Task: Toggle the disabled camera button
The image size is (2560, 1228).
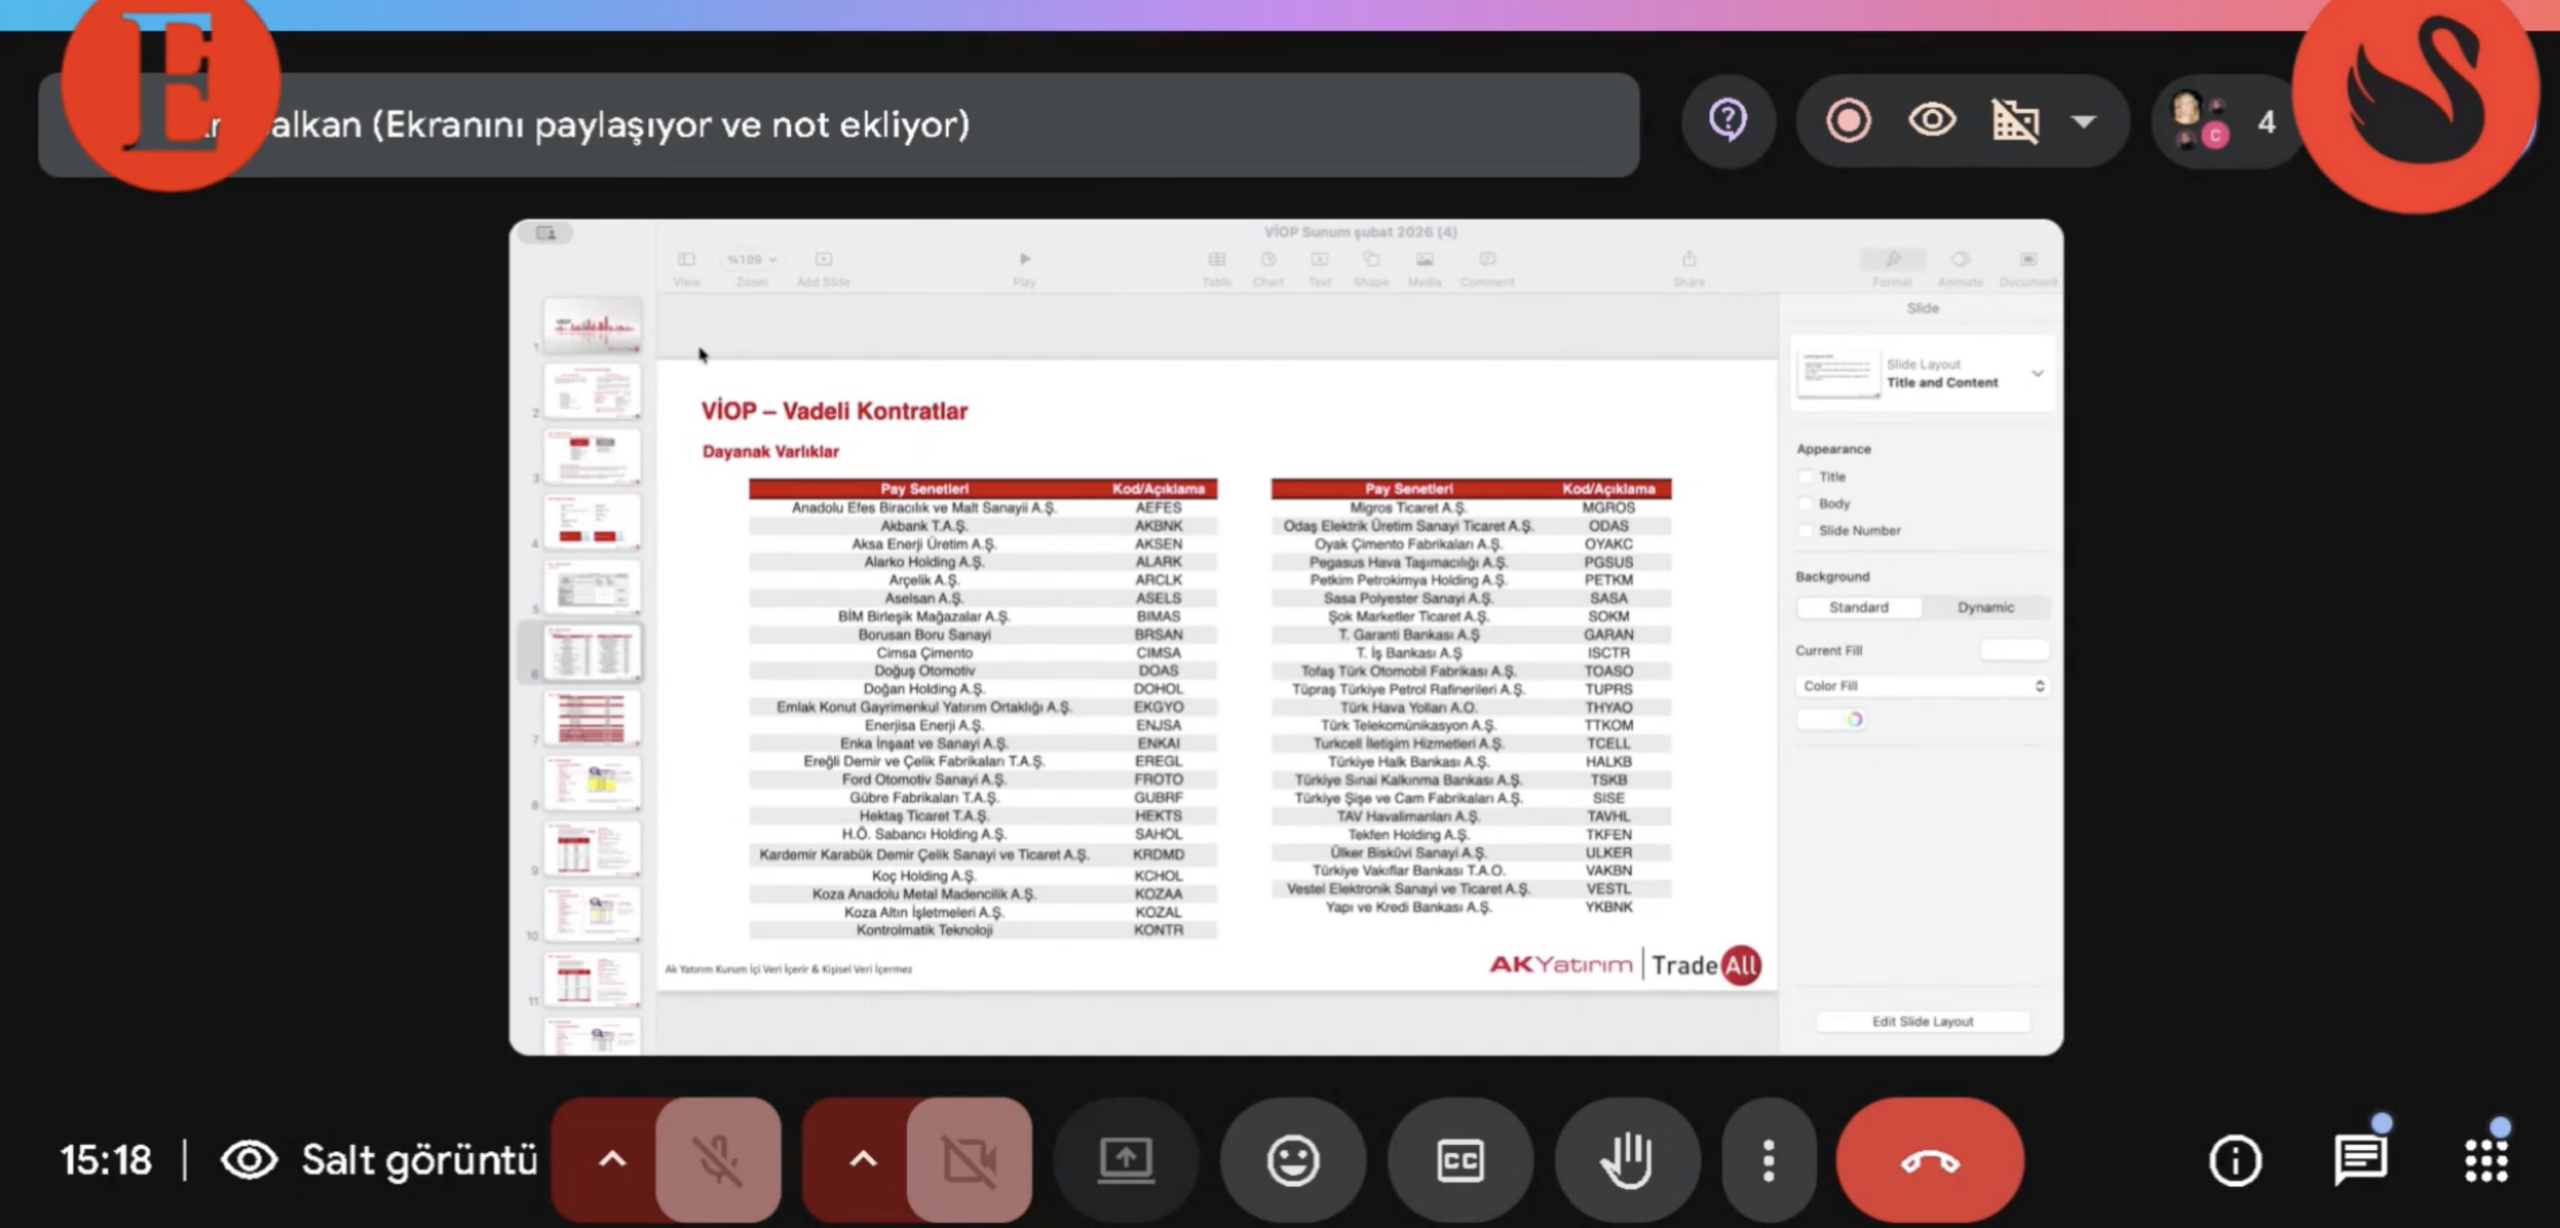Action: [x=968, y=1160]
